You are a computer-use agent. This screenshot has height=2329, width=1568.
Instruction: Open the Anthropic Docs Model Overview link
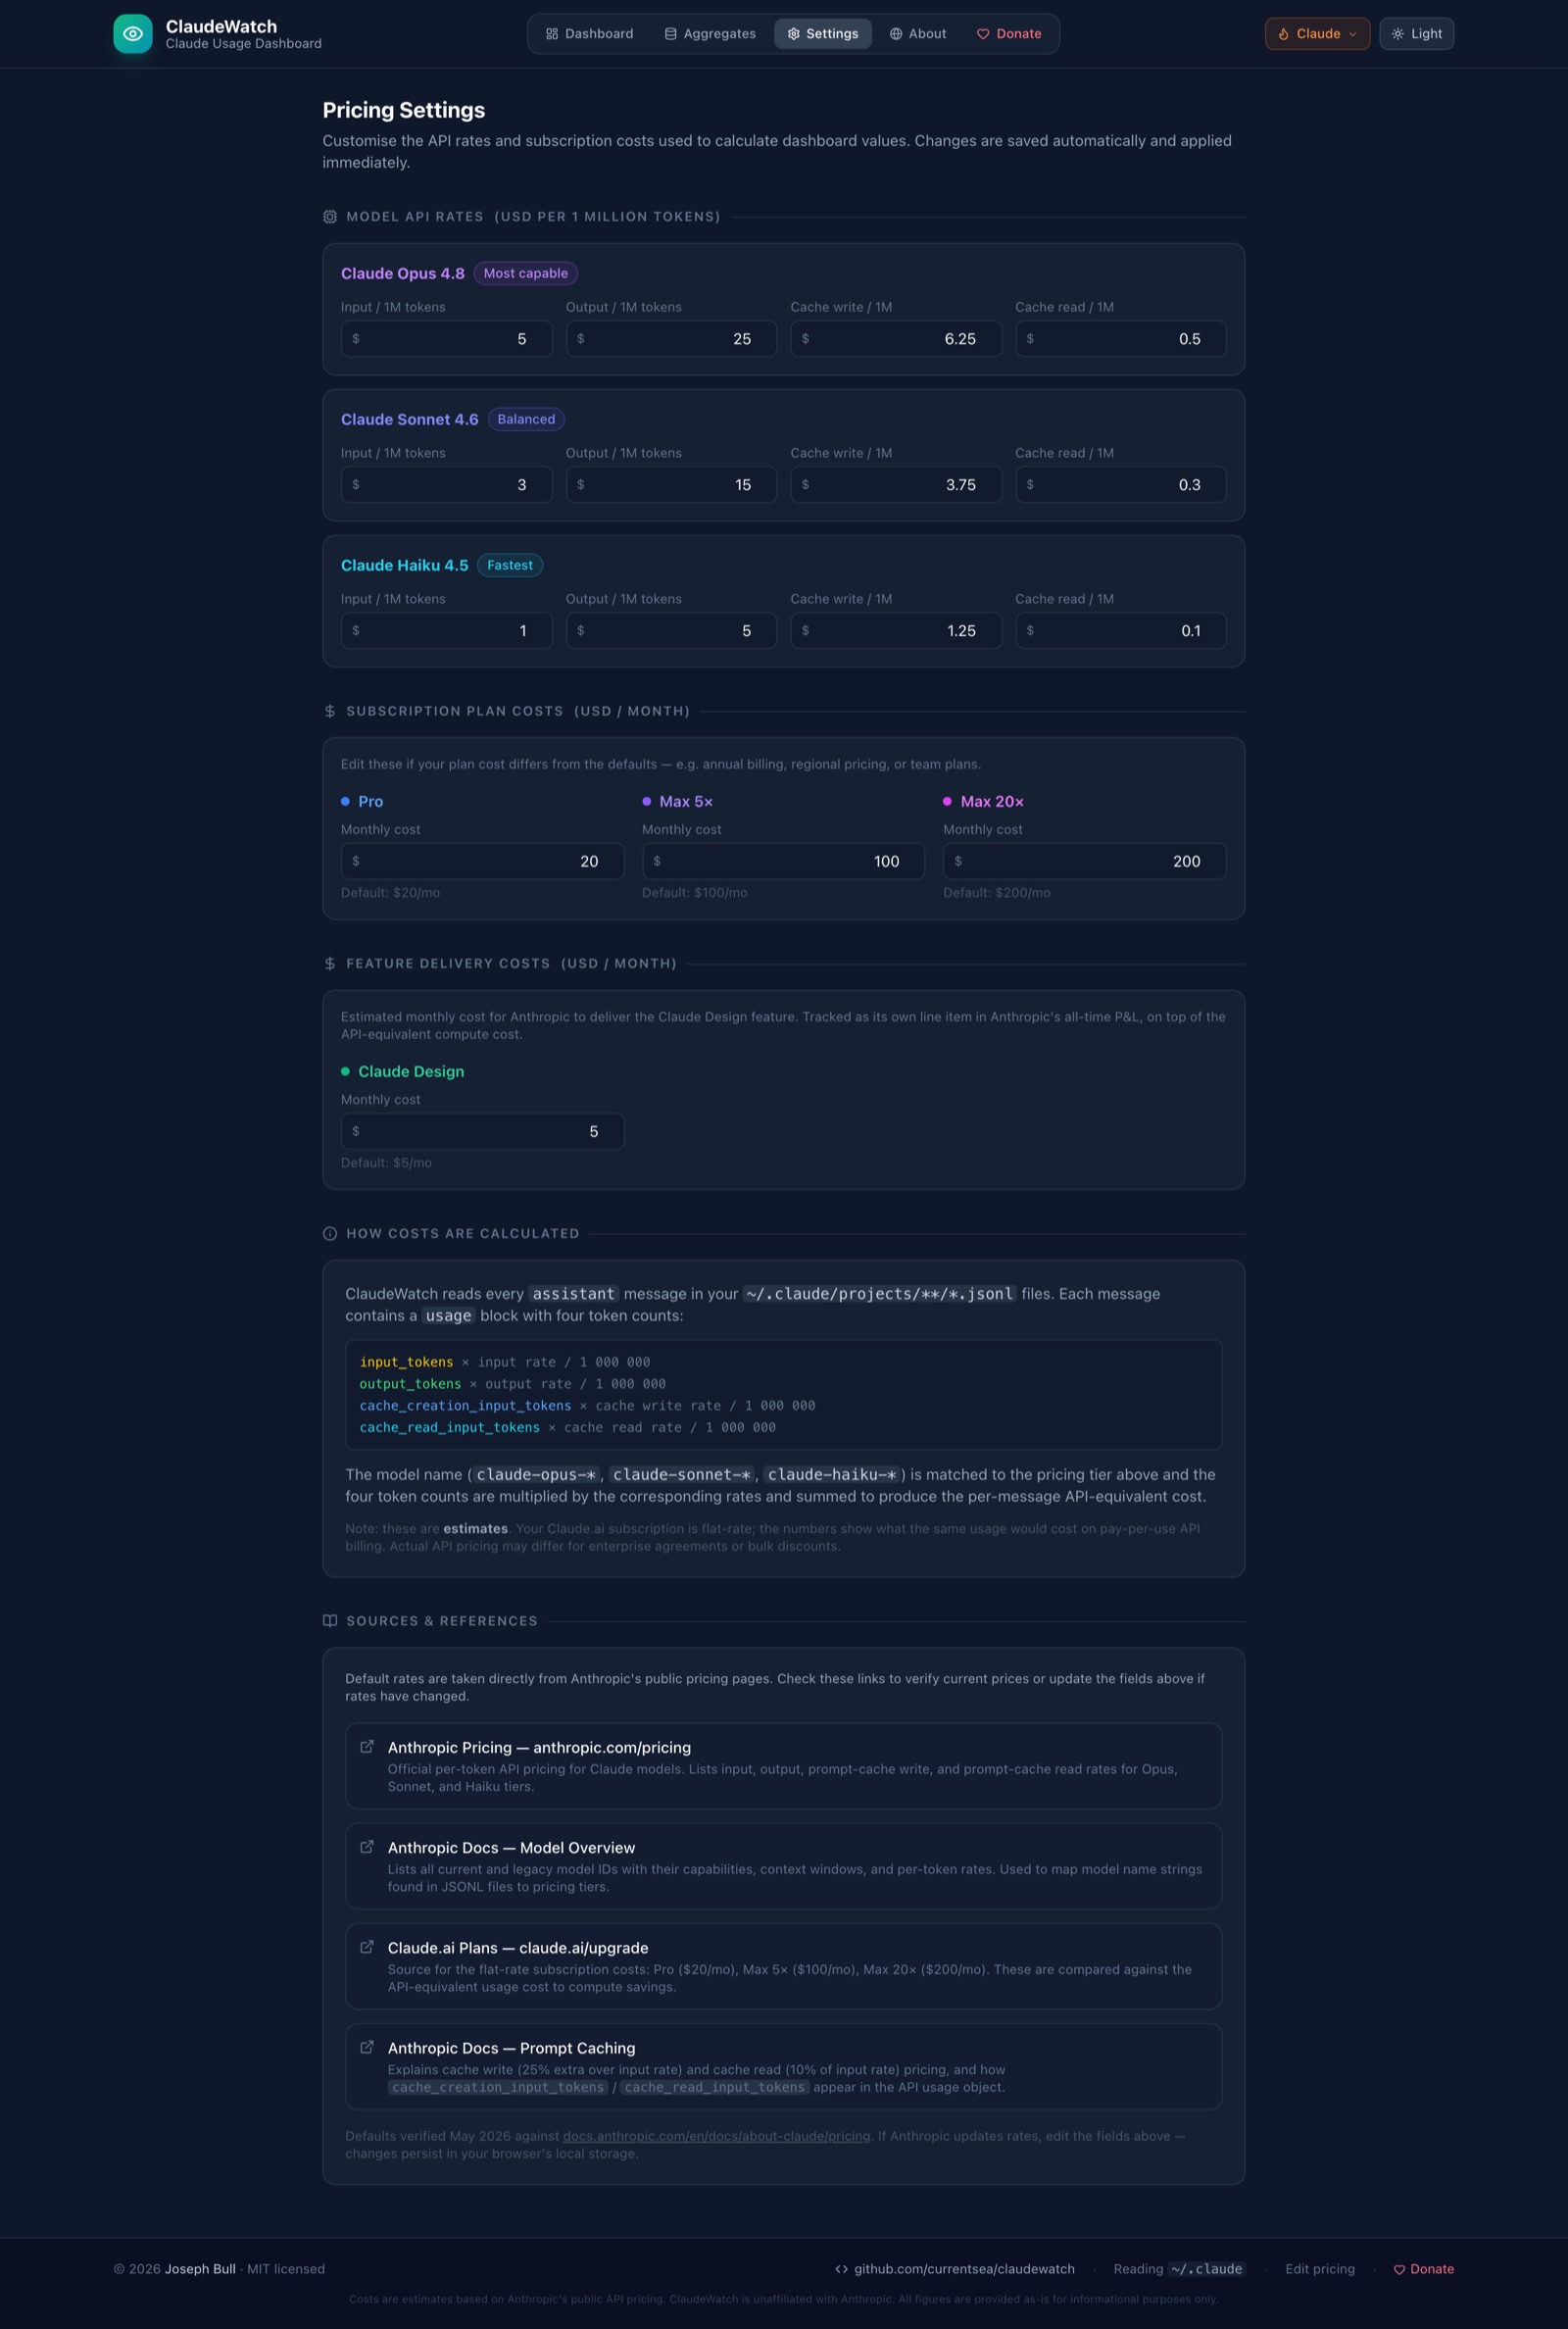click(783, 1866)
